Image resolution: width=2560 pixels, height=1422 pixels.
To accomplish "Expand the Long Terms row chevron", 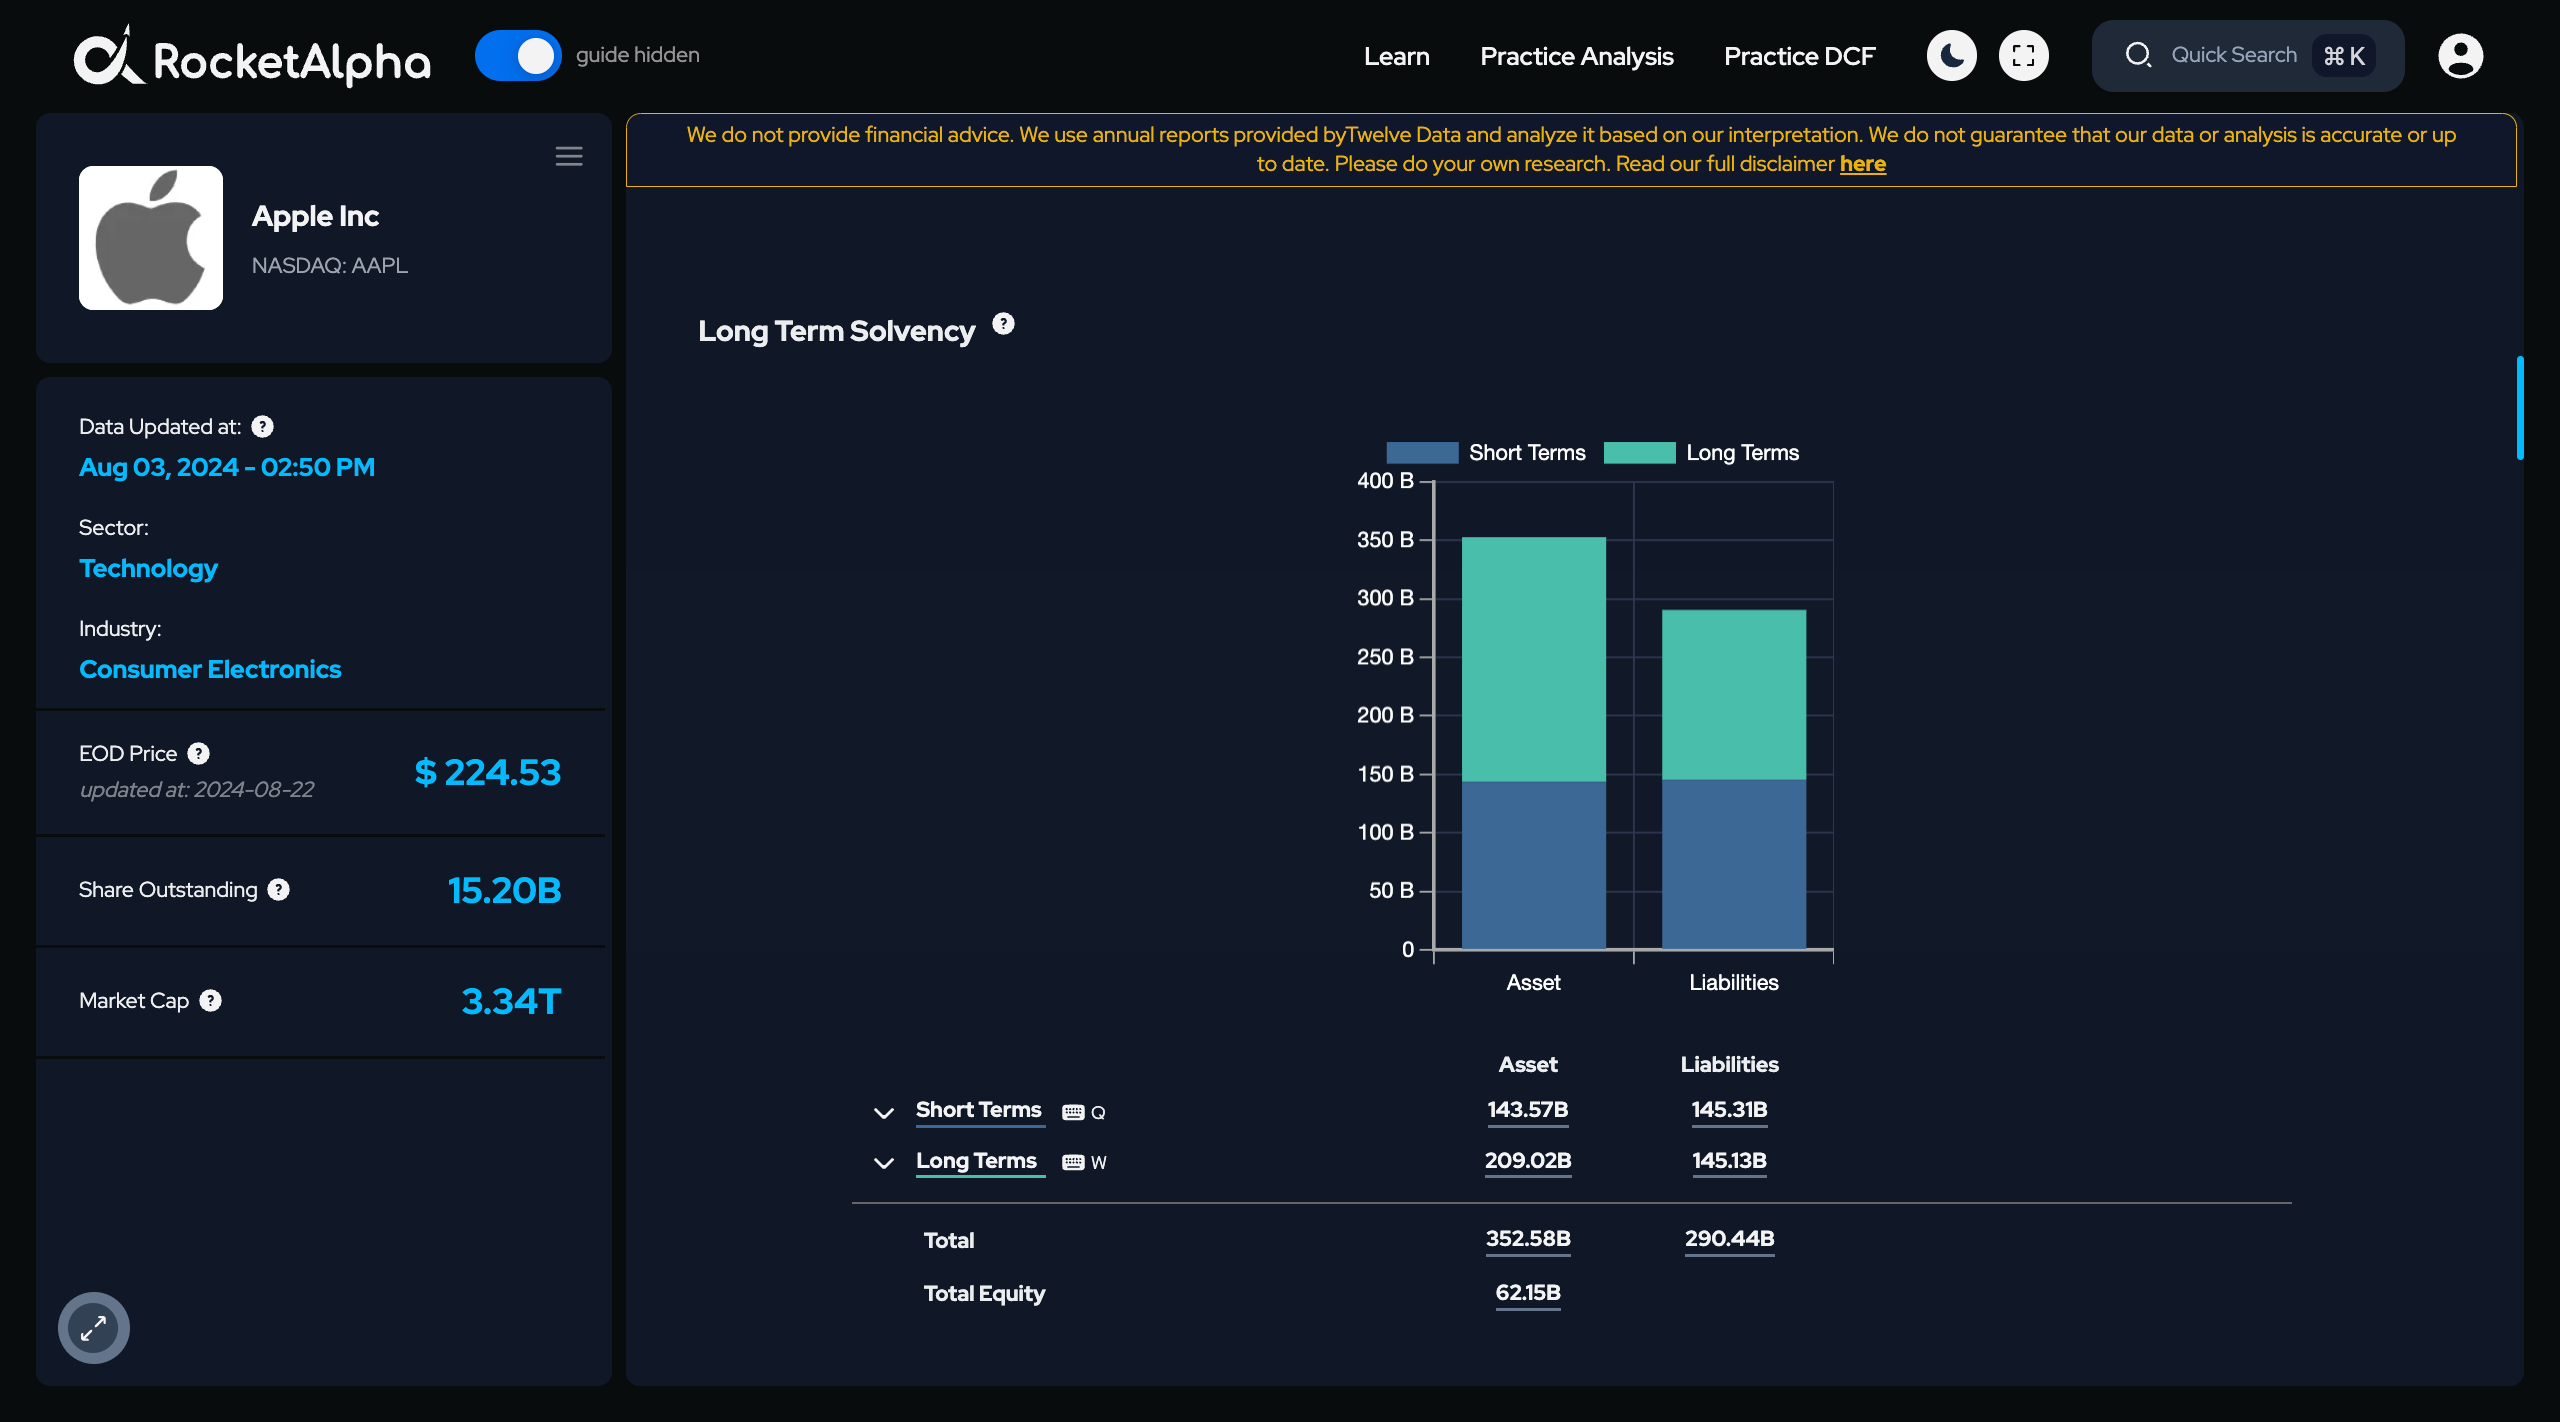I will click(x=883, y=1163).
